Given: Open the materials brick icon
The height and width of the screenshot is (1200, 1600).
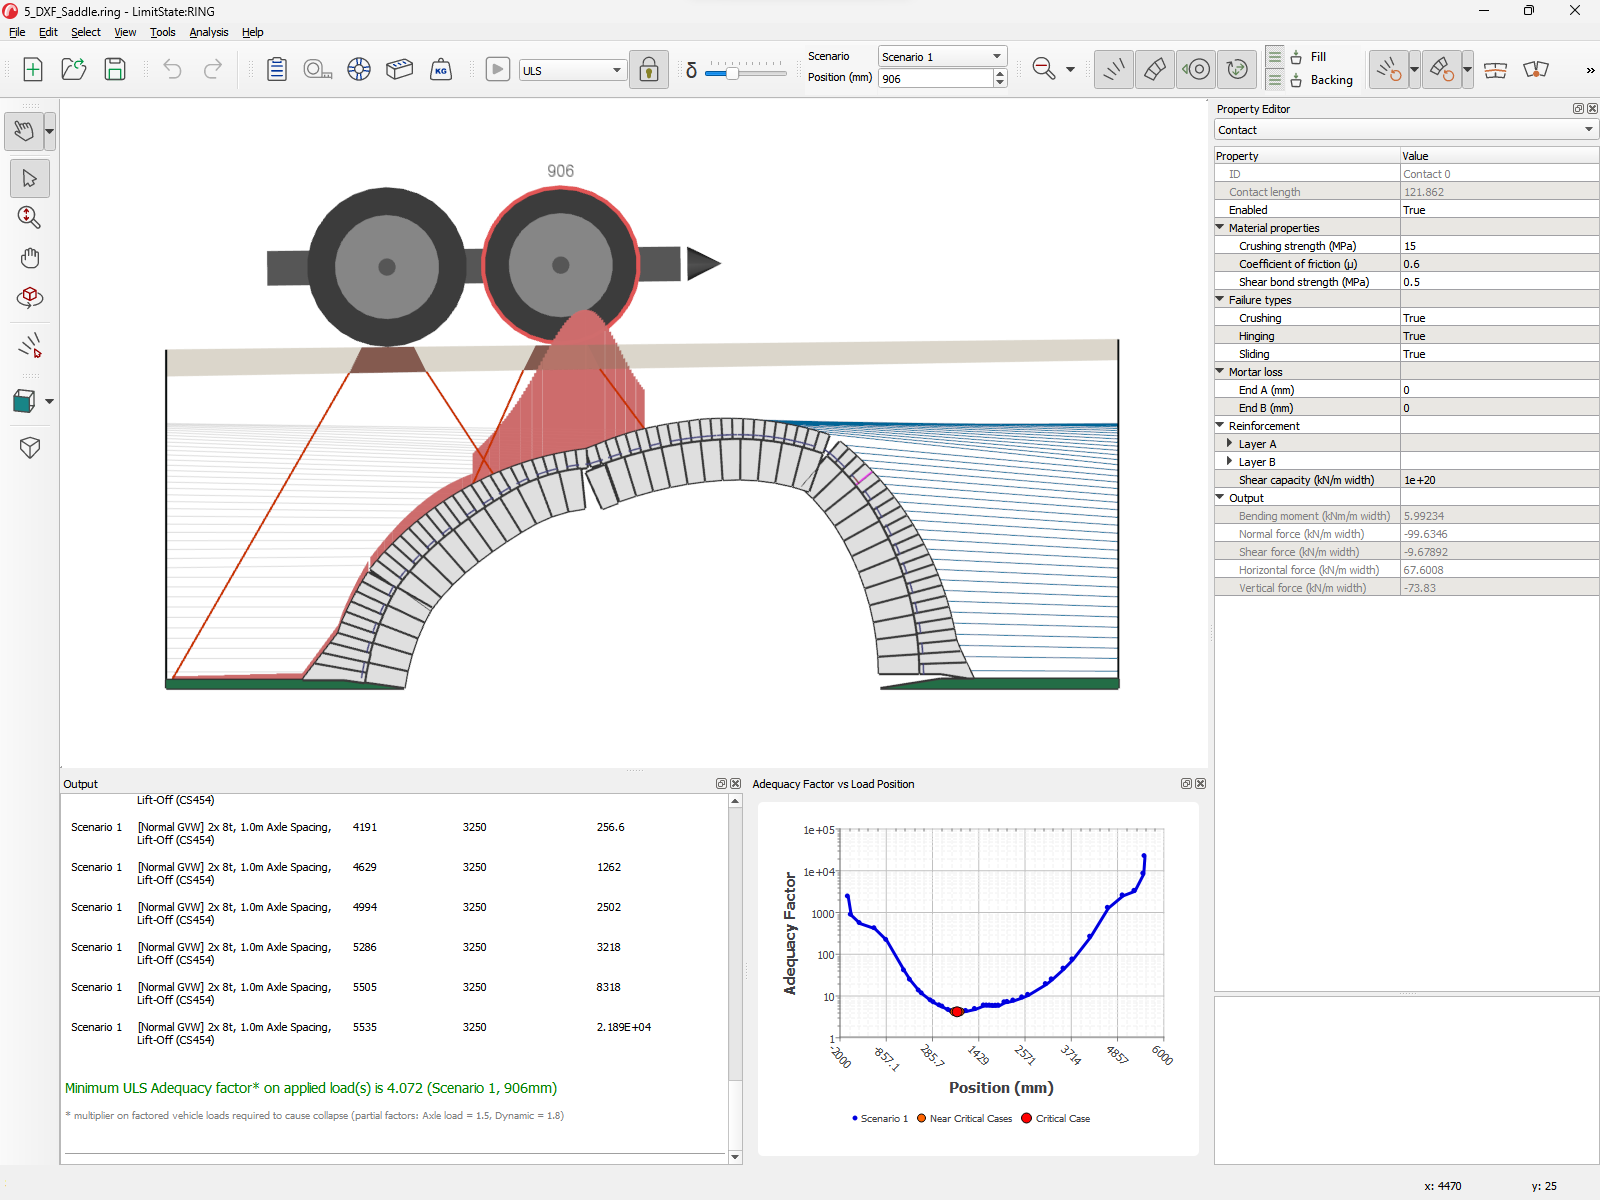Looking at the screenshot, I should point(400,69).
